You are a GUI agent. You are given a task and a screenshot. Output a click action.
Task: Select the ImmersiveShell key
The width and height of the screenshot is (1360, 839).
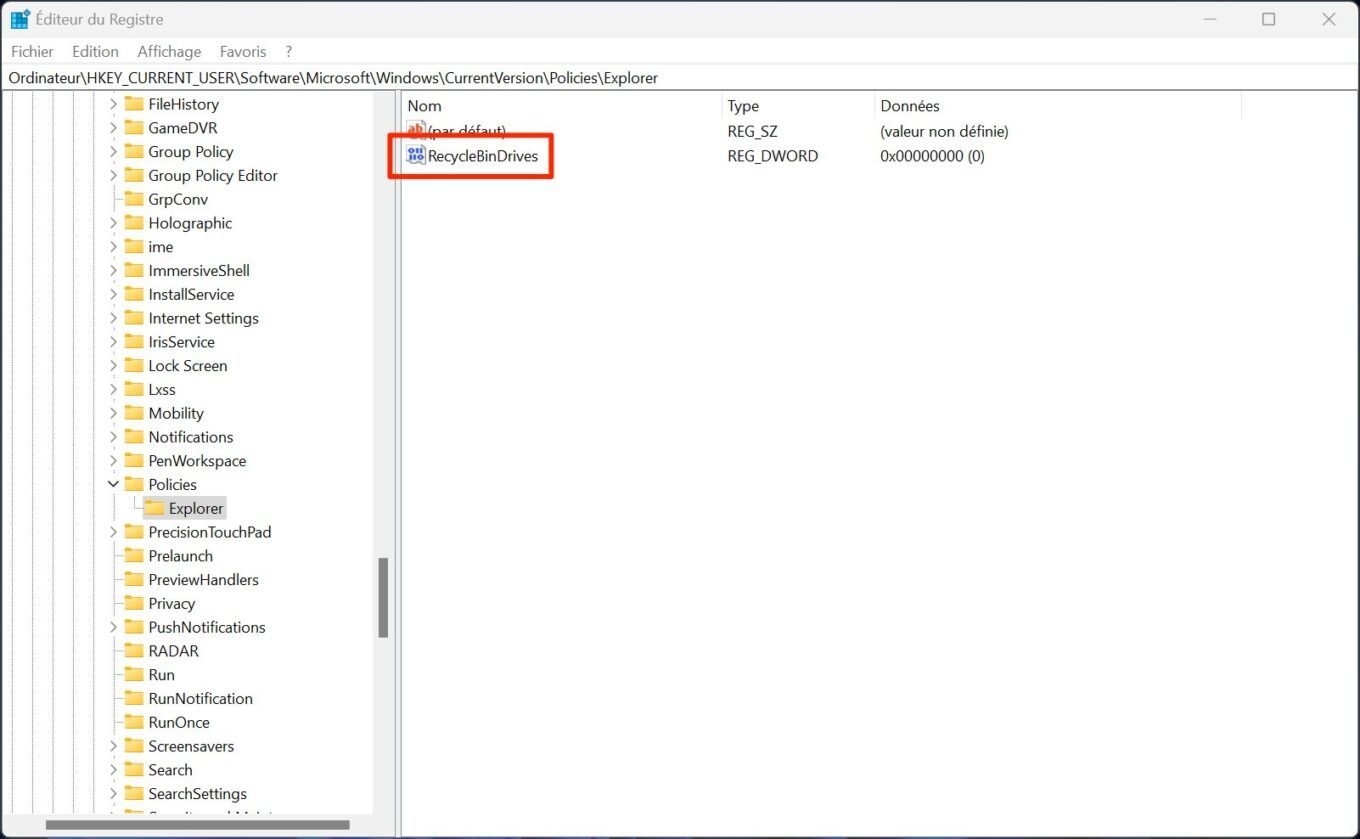click(199, 271)
